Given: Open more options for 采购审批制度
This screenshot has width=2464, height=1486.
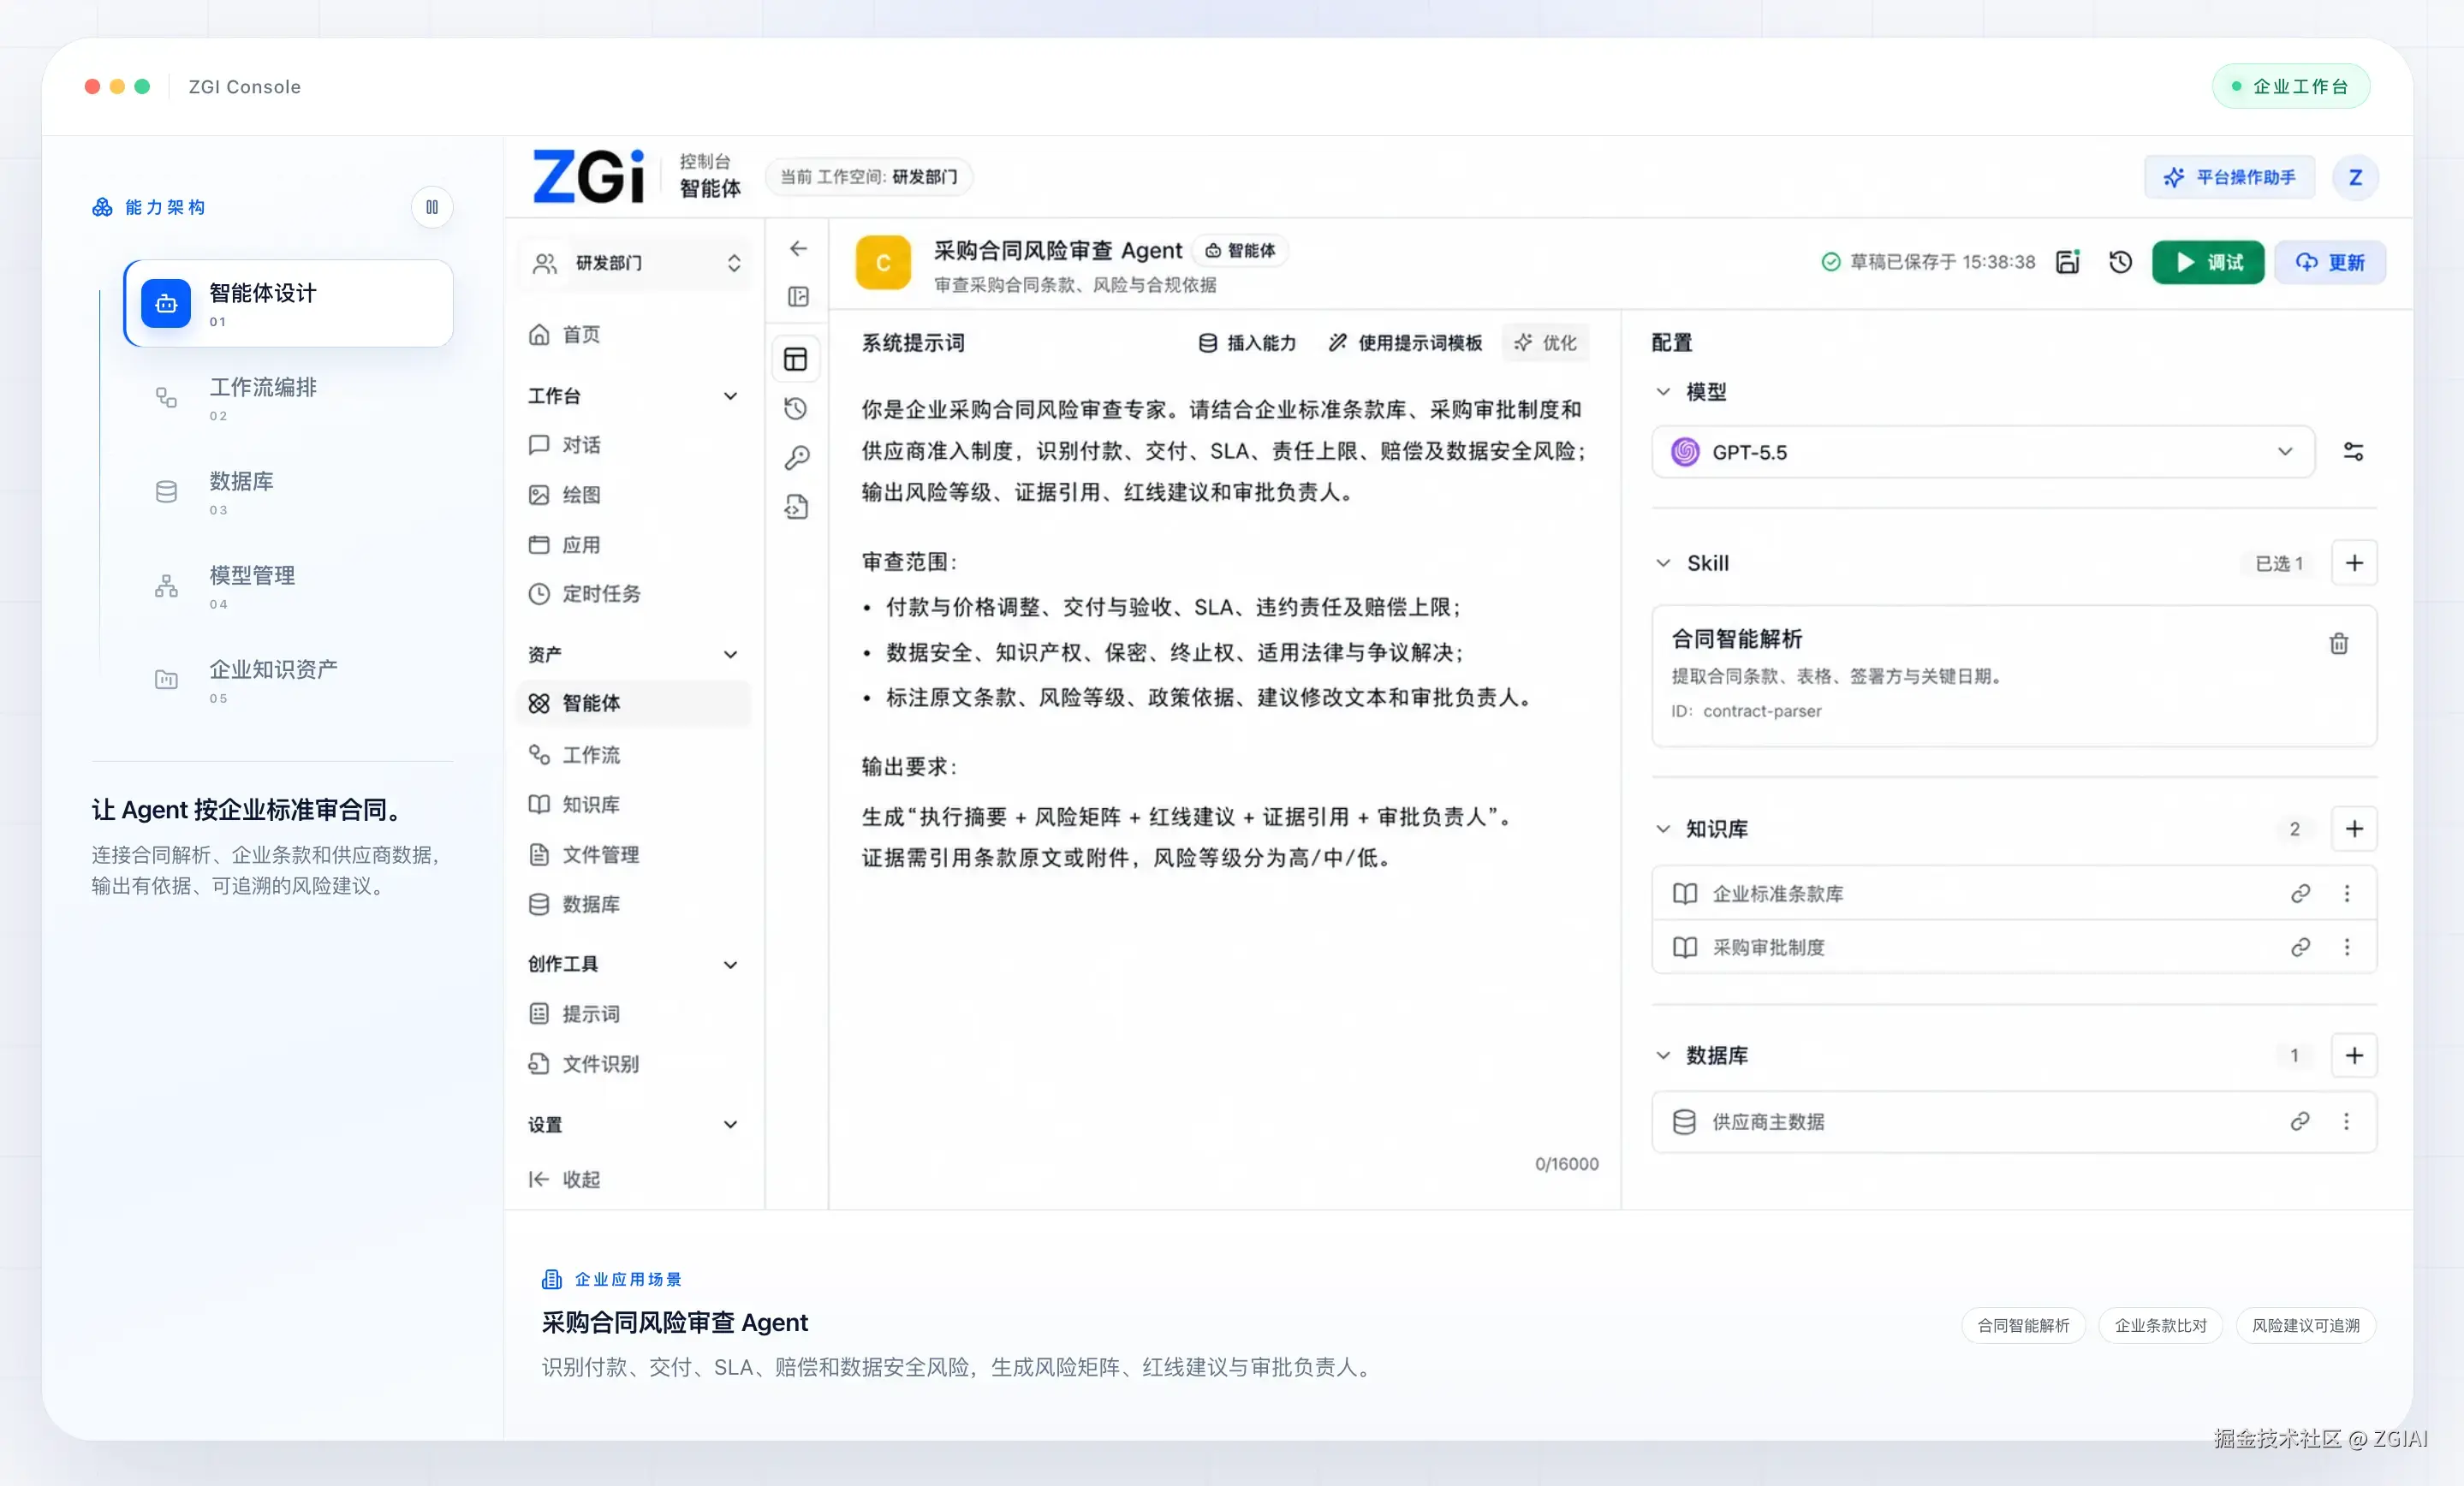Looking at the screenshot, I should coord(2347,947).
